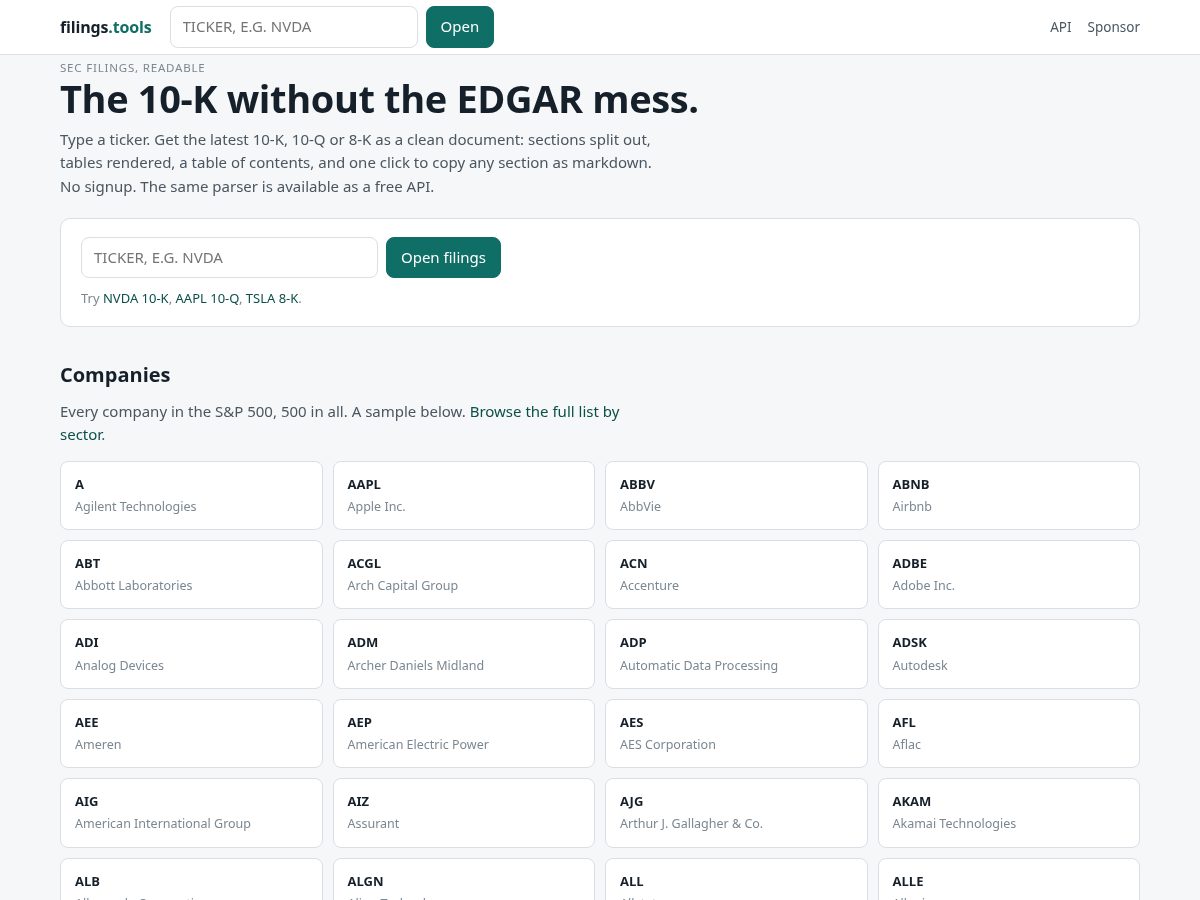Browse the full list by sector
This screenshot has width=1200, height=900.
point(340,423)
